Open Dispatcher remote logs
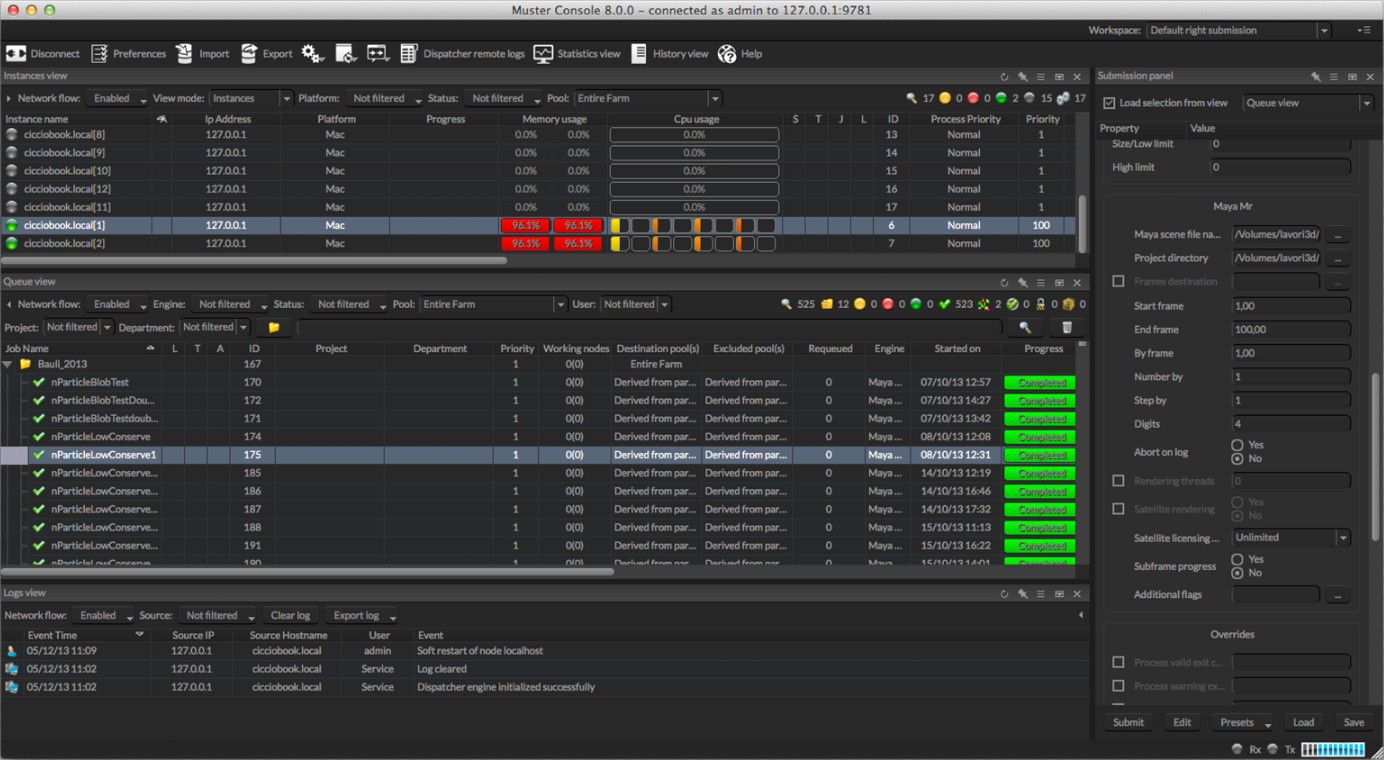 pos(409,54)
